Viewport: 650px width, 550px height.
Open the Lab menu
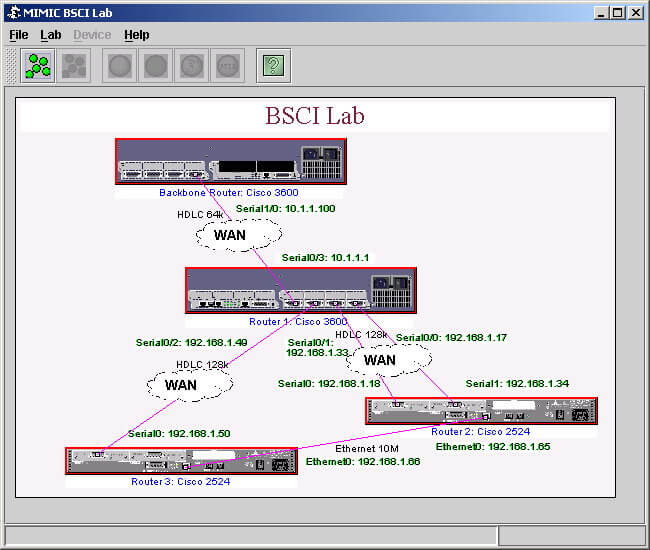coord(51,35)
